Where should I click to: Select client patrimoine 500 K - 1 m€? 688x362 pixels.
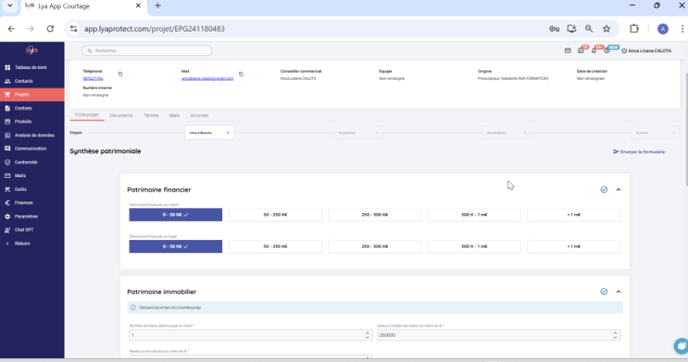coord(474,215)
